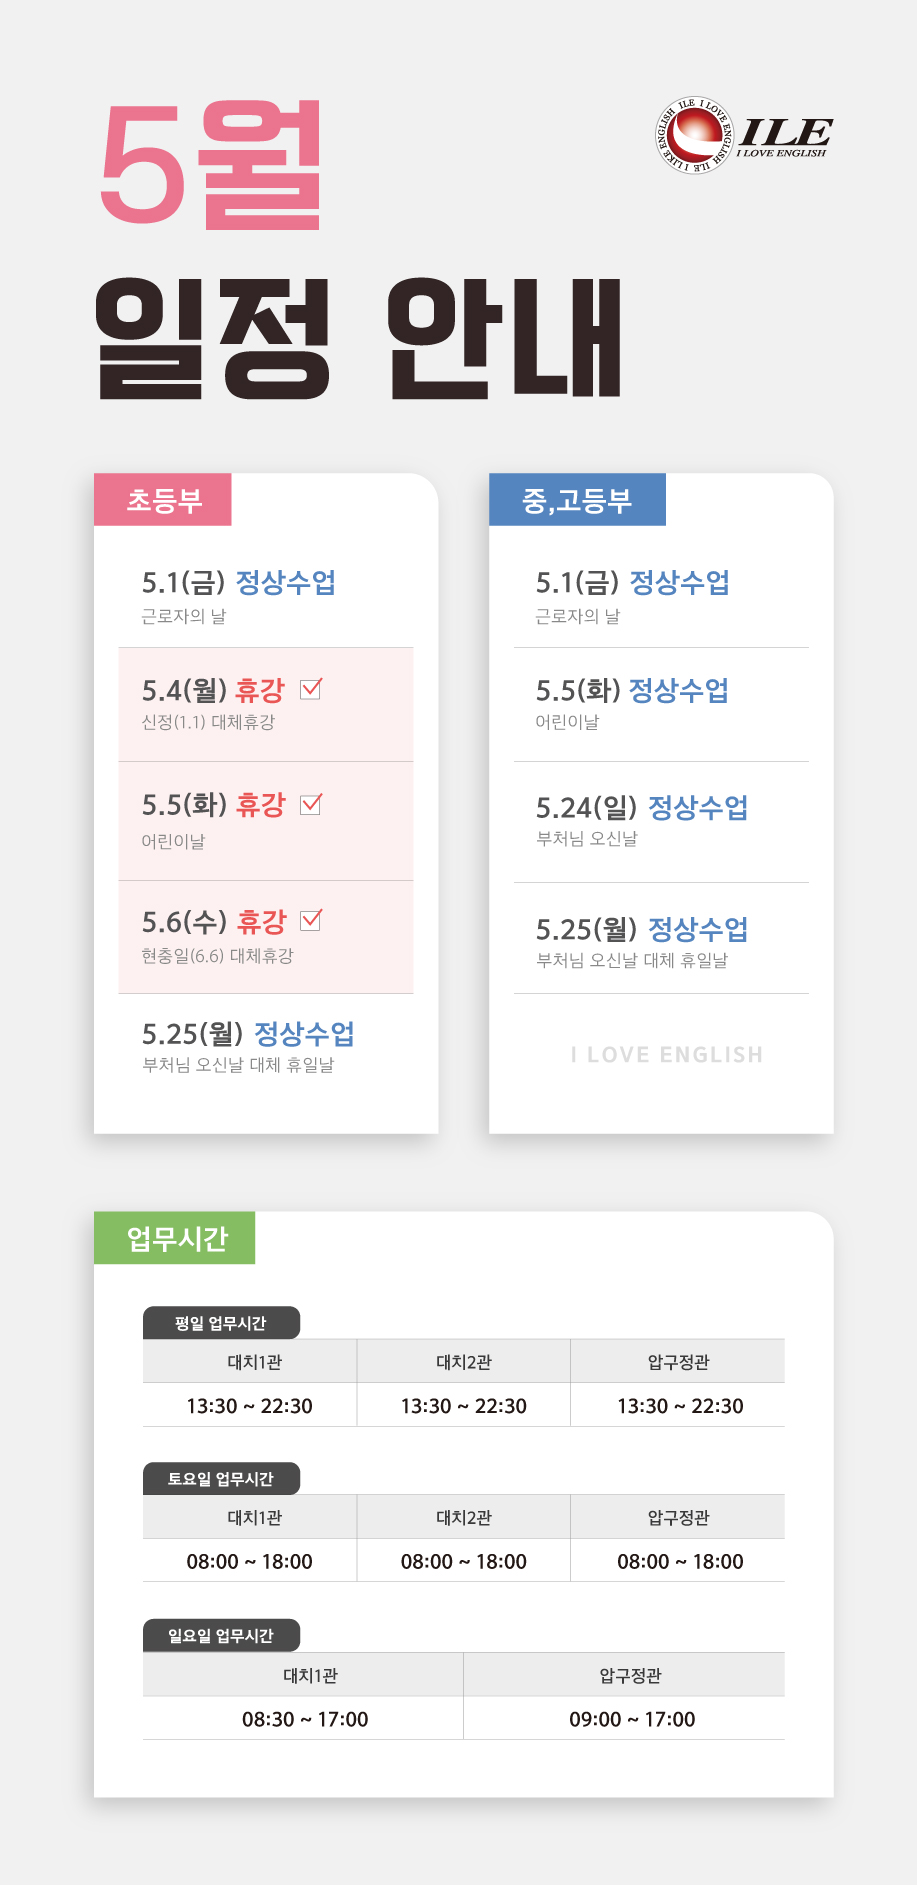This screenshot has height=1885, width=917.
Task: Toggle the checkbox beside 5.5(화) 휴강
Action: (311, 804)
